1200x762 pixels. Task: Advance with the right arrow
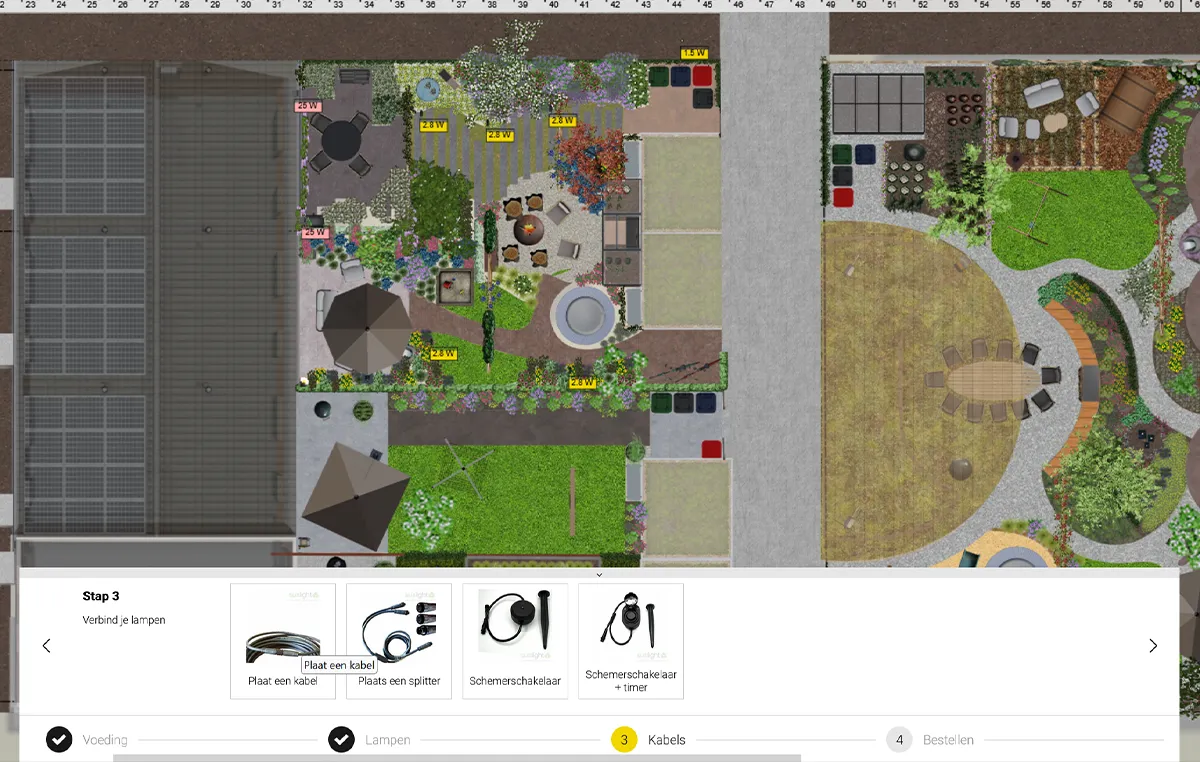[1153, 646]
